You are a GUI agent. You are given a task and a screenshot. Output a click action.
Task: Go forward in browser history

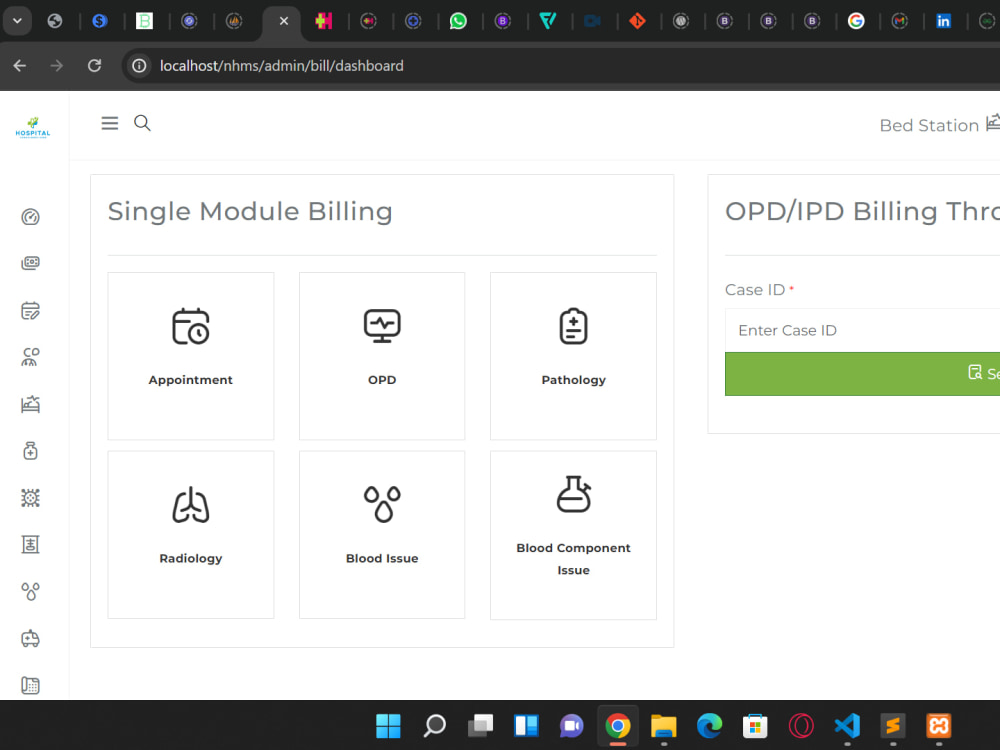pyautogui.click(x=57, y=66)
